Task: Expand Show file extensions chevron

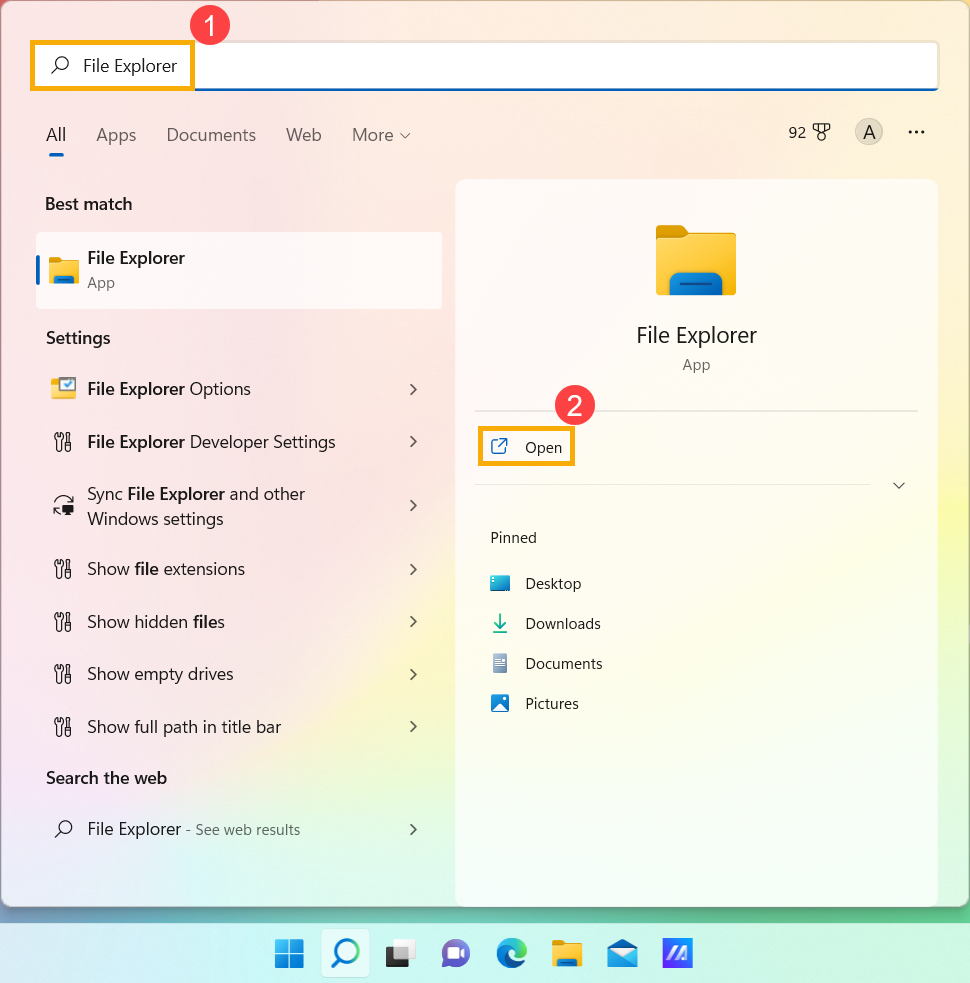Action: pos(413,569)
